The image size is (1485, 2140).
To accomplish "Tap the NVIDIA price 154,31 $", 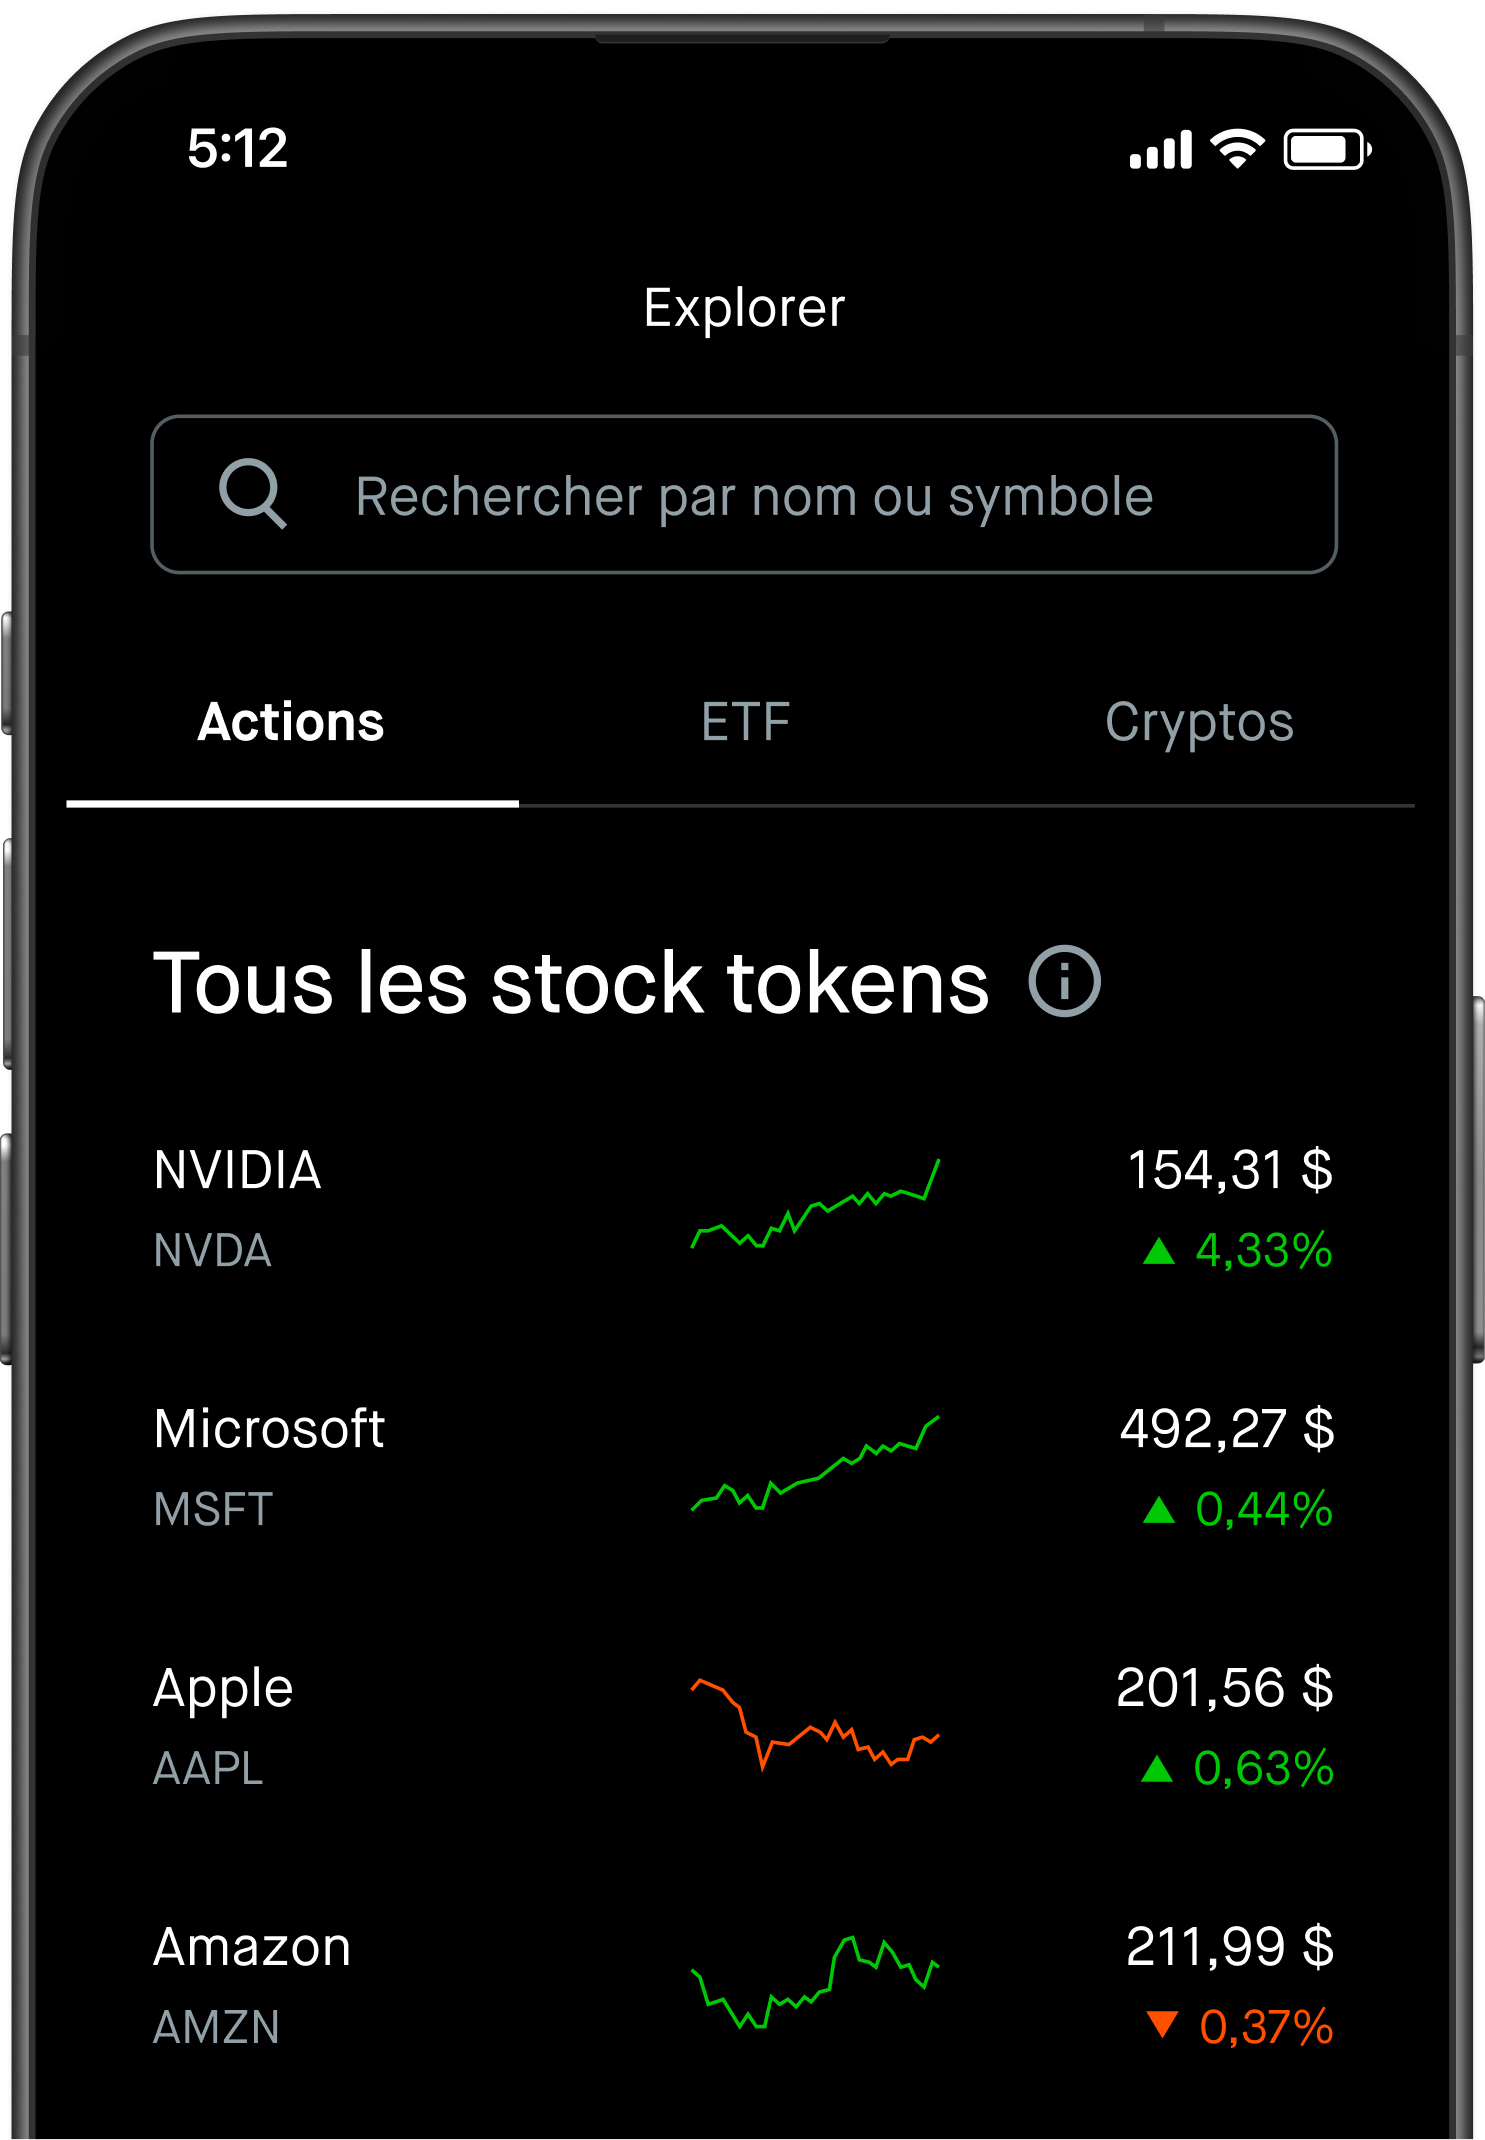I will (1229, 1170).
